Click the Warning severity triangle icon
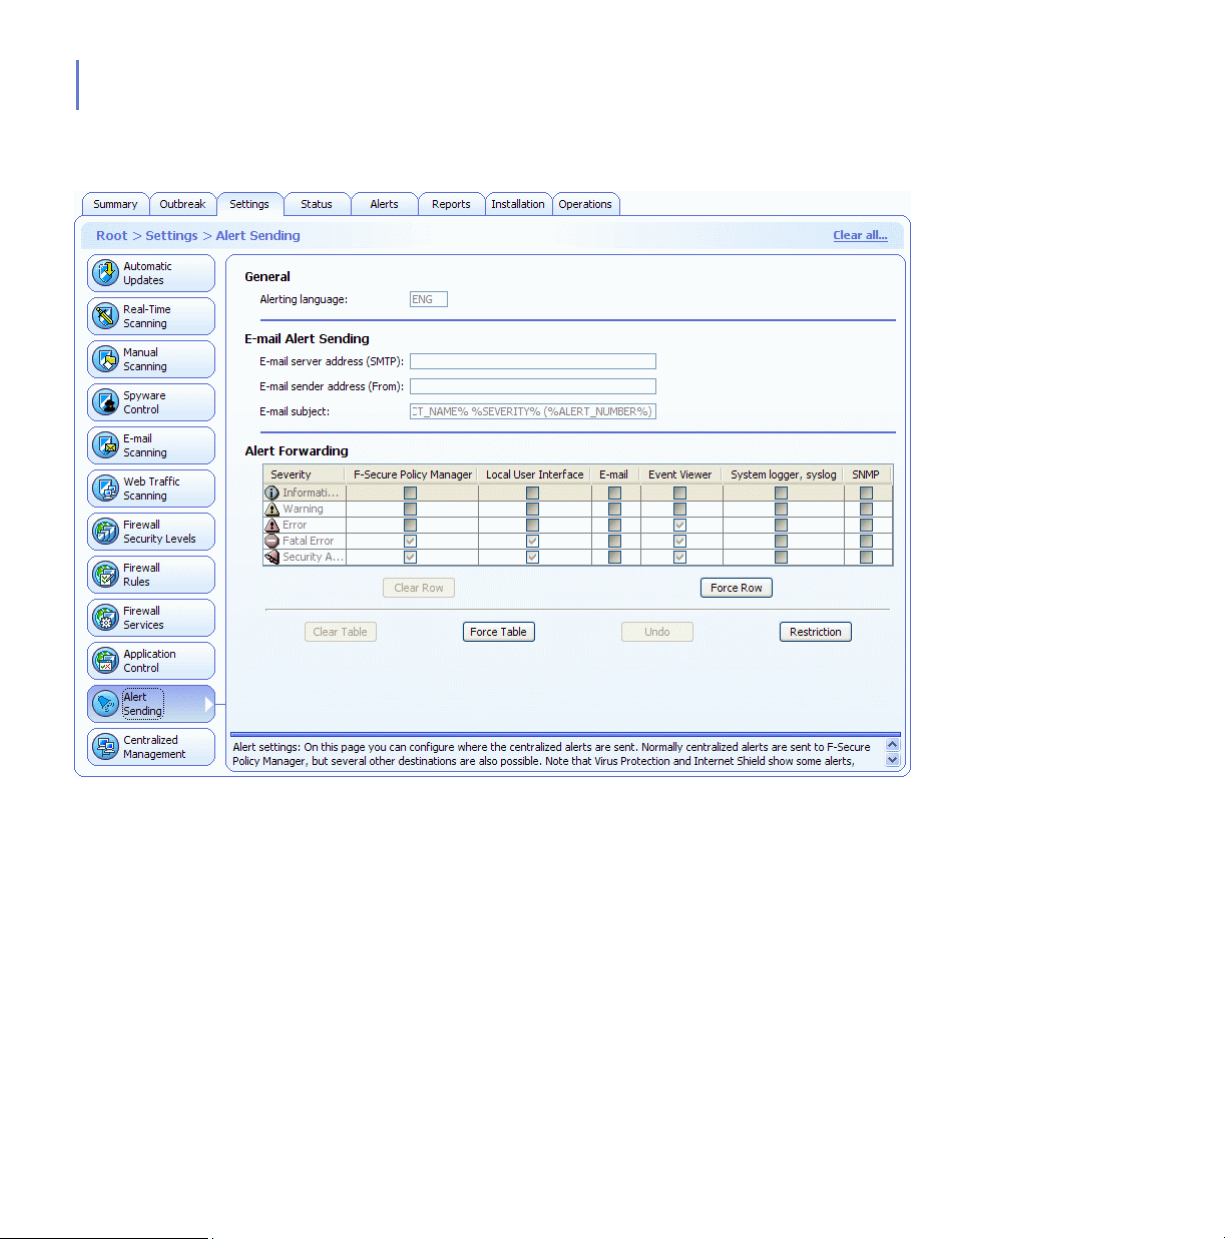 (x=272, y=509)
